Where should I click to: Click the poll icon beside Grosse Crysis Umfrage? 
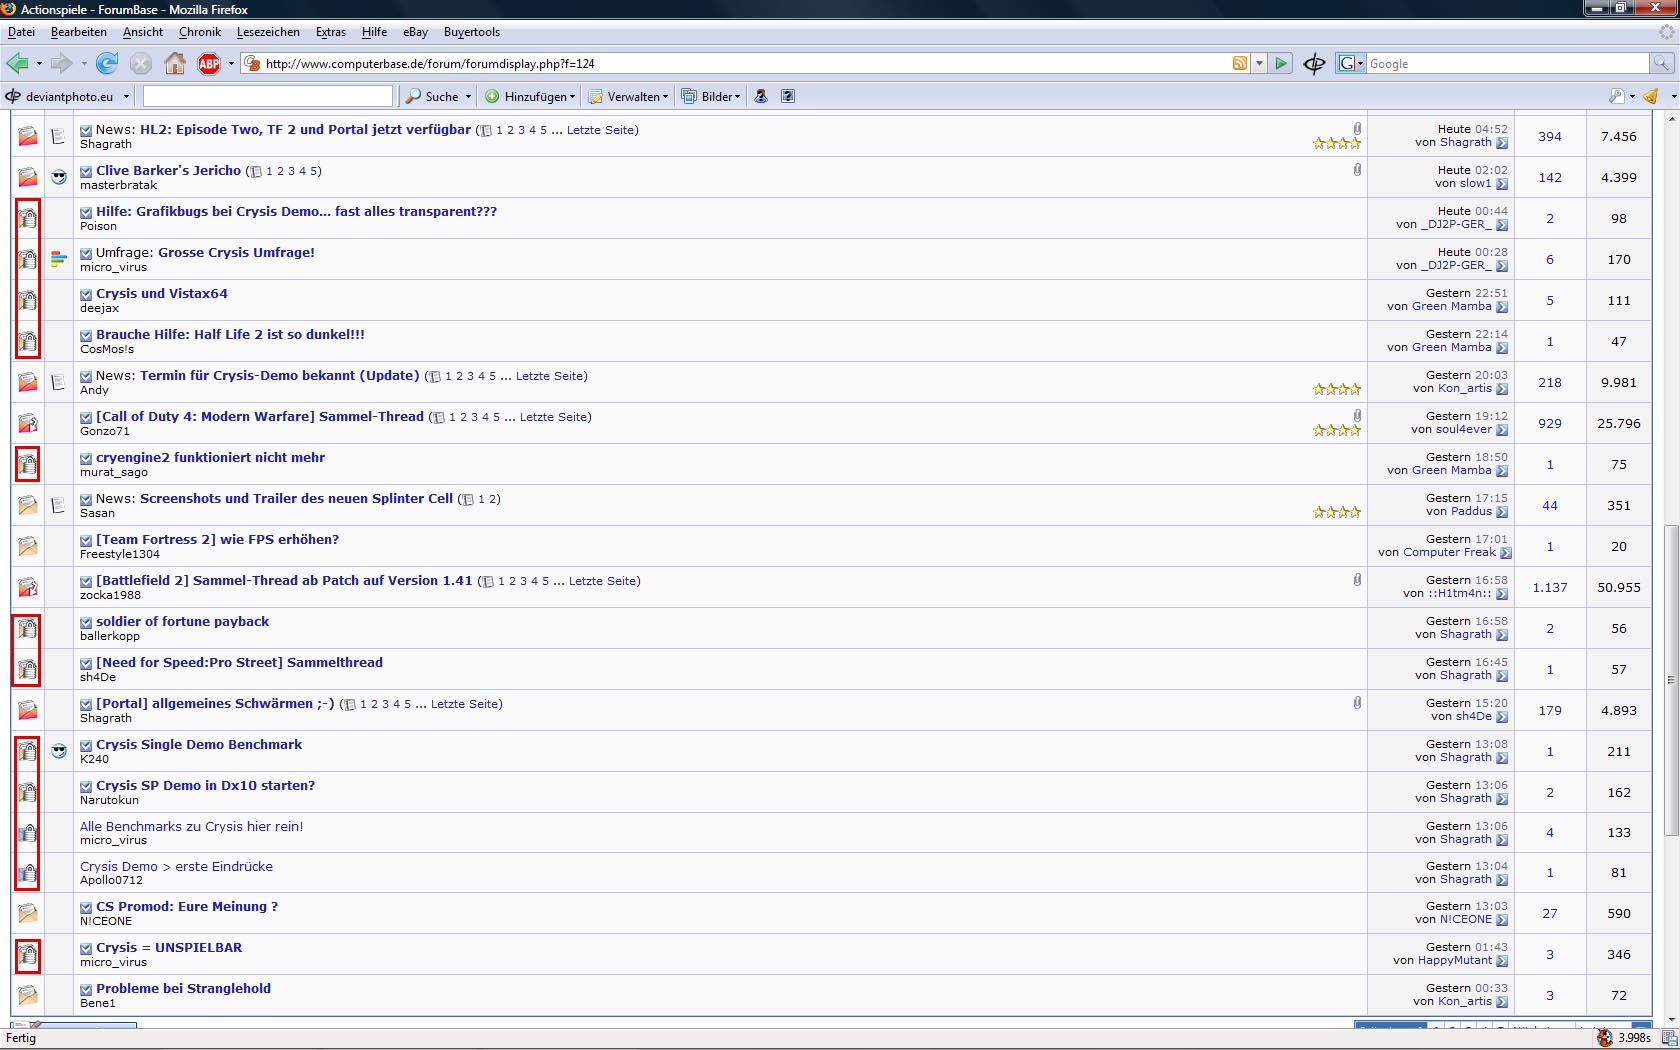coord(59,259)
